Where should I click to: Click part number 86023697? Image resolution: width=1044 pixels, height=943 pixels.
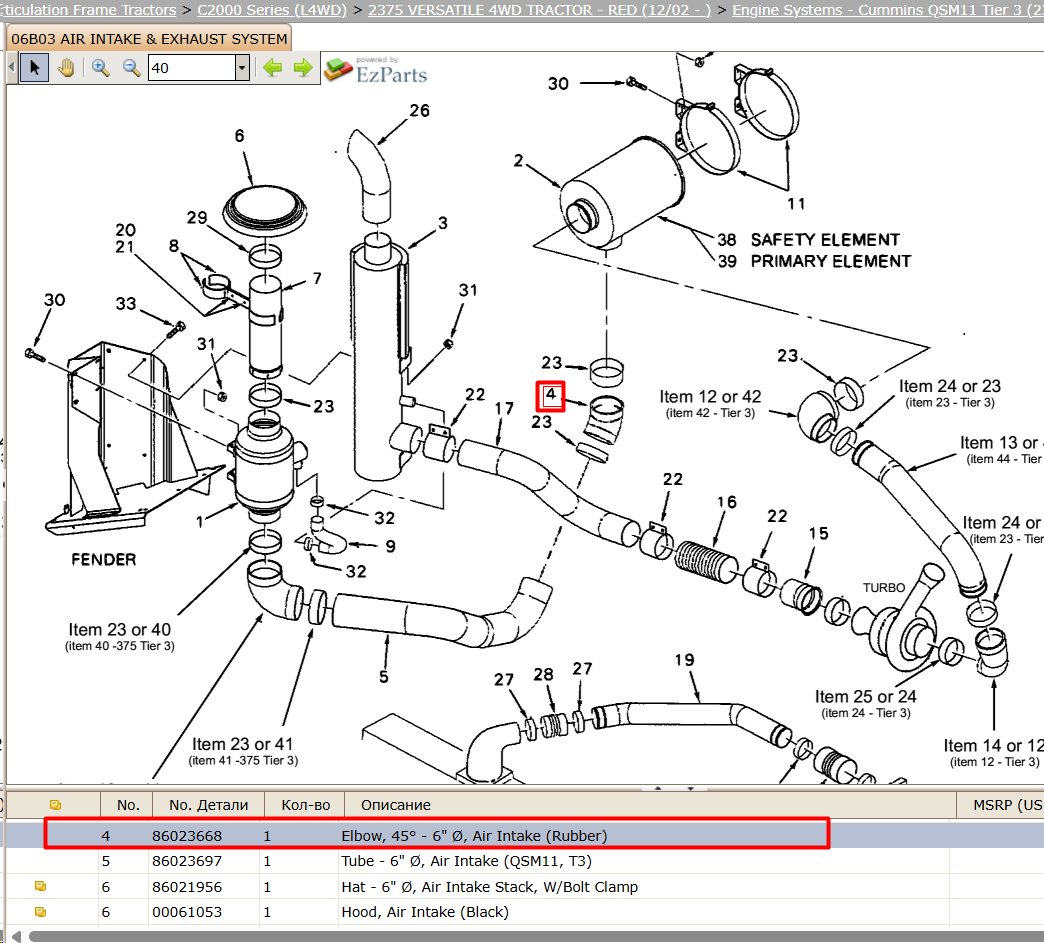(187, 860)
